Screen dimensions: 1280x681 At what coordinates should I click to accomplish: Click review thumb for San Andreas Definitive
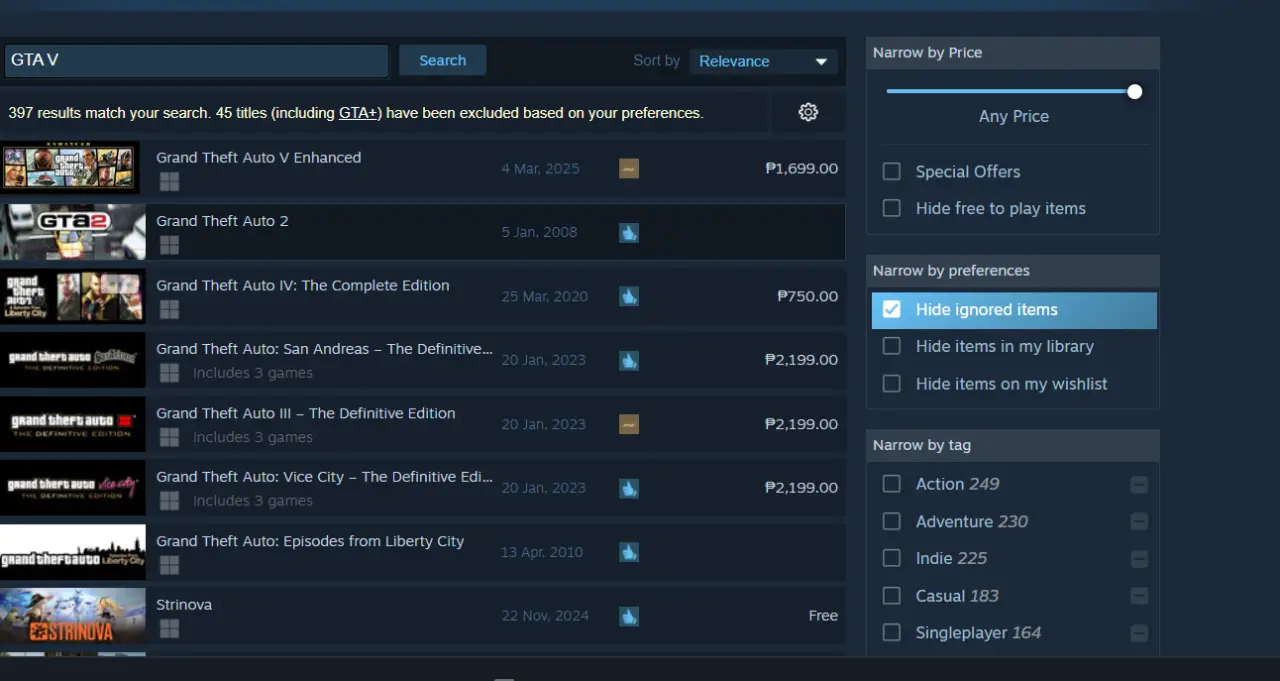coord(628,360)
